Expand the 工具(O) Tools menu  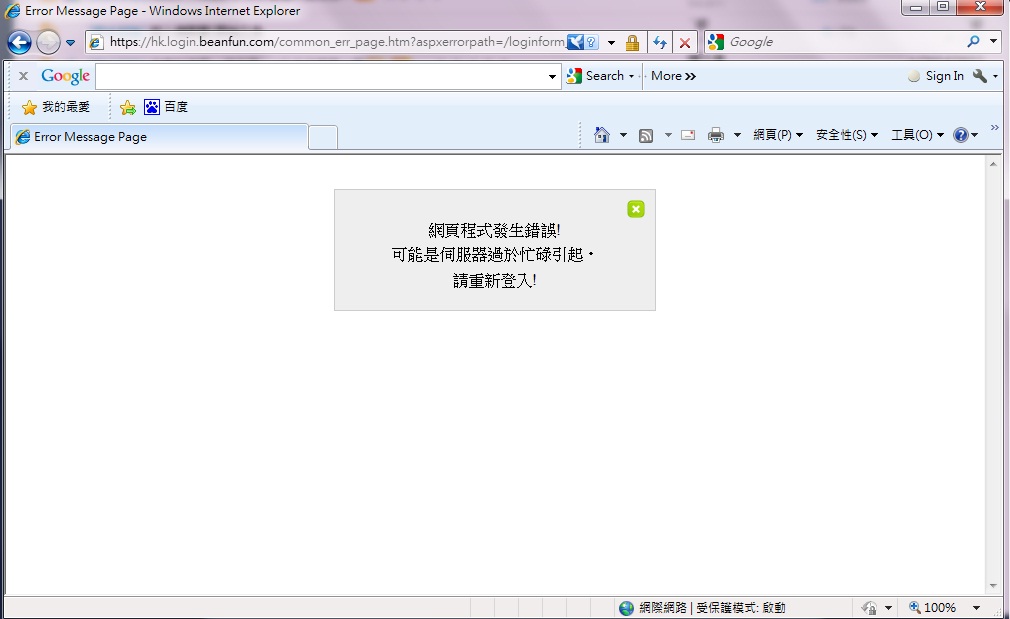click(916, 135)
